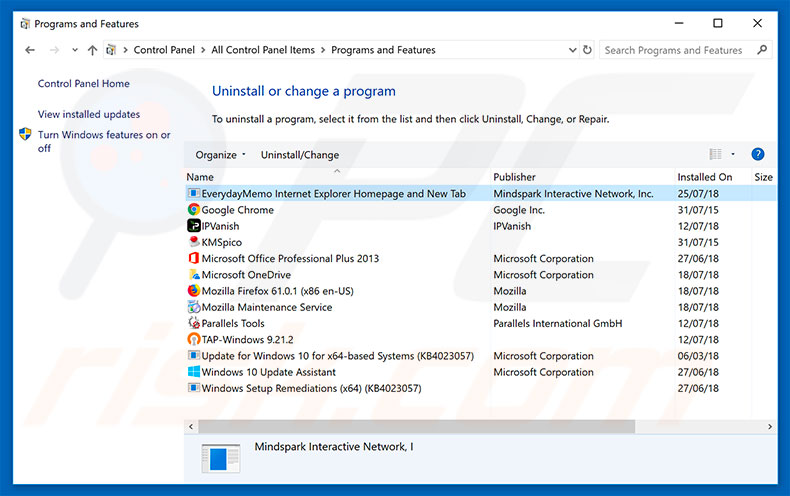
Task: Go up one level with up arrow
Action: (x=92, y=50)
